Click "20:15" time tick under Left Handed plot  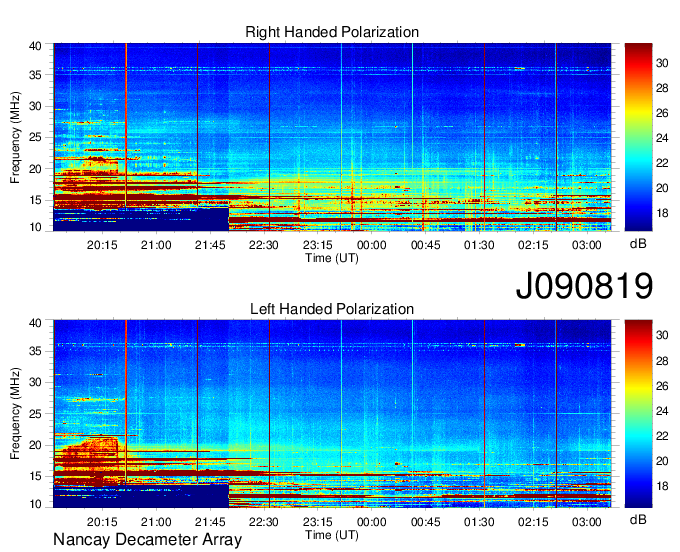point(102,522)
